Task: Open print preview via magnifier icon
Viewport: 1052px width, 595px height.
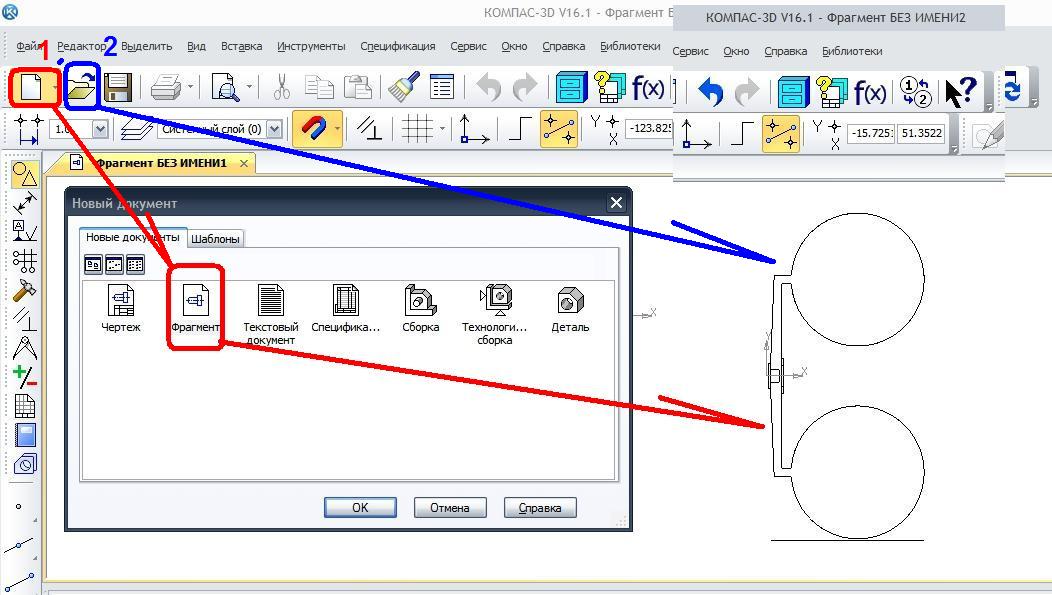Action: coord(225,87)
